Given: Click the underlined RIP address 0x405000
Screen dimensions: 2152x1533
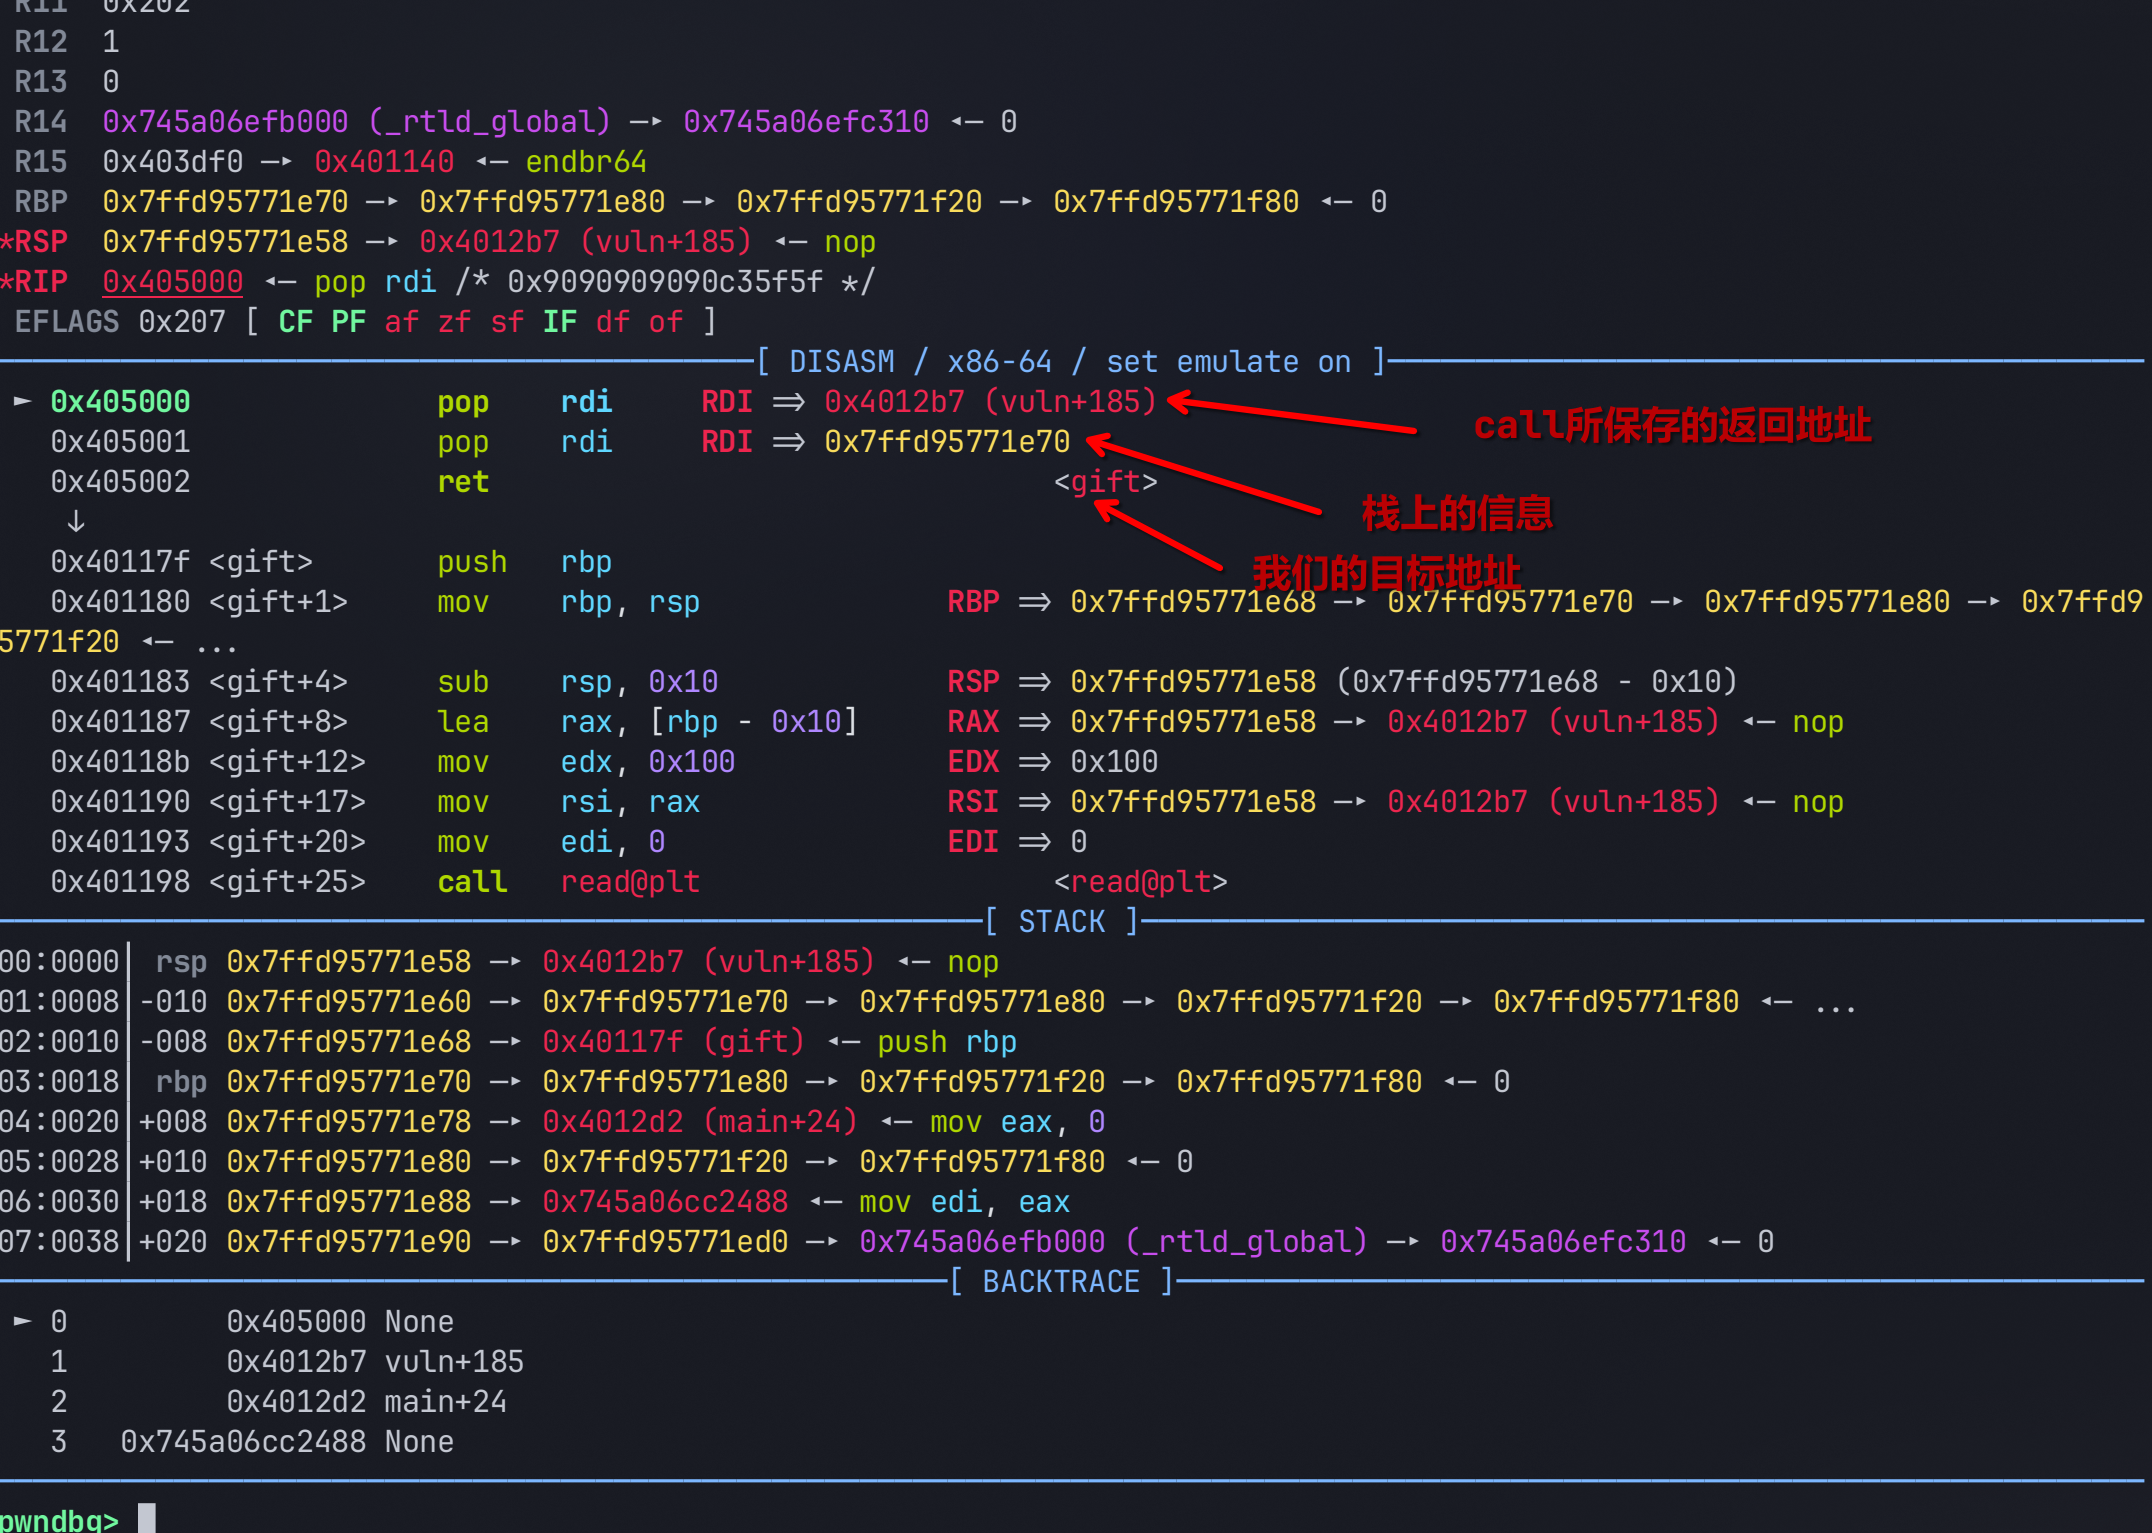Looking at the screenshot, I should point(172,281).
